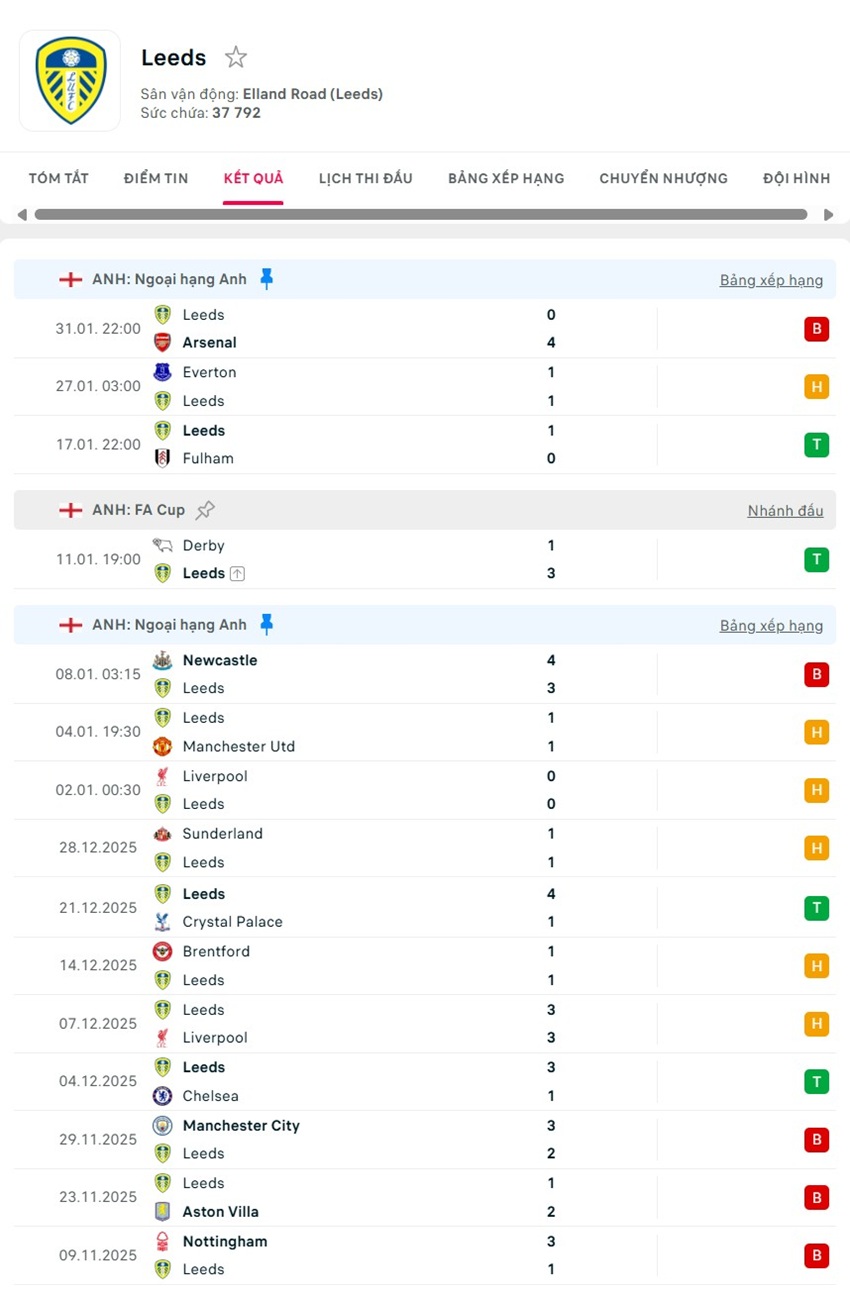Open the Nhánh đấu link
The width and height of the screenshot is (850, 1296).
785,510
